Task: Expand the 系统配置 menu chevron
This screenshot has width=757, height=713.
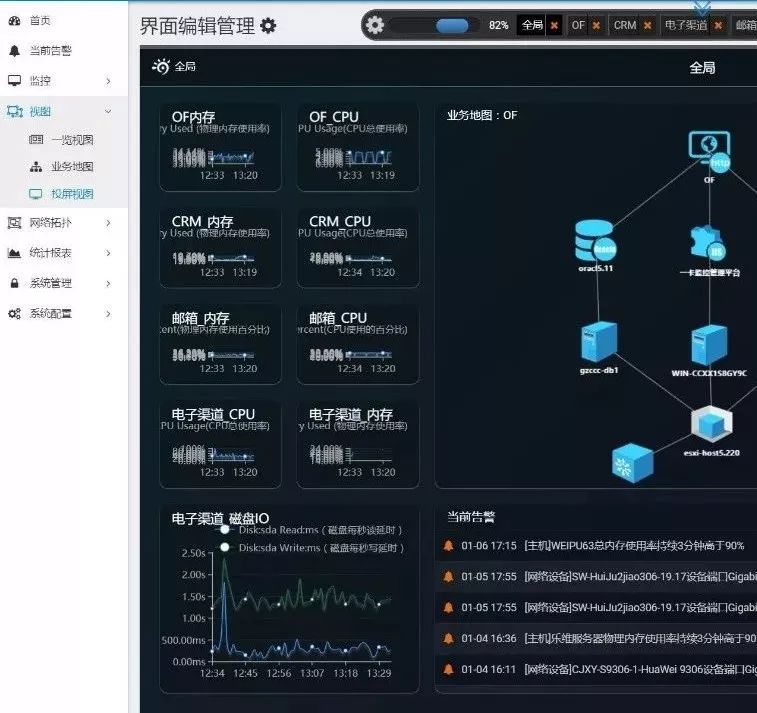Action: pos(108,314)
